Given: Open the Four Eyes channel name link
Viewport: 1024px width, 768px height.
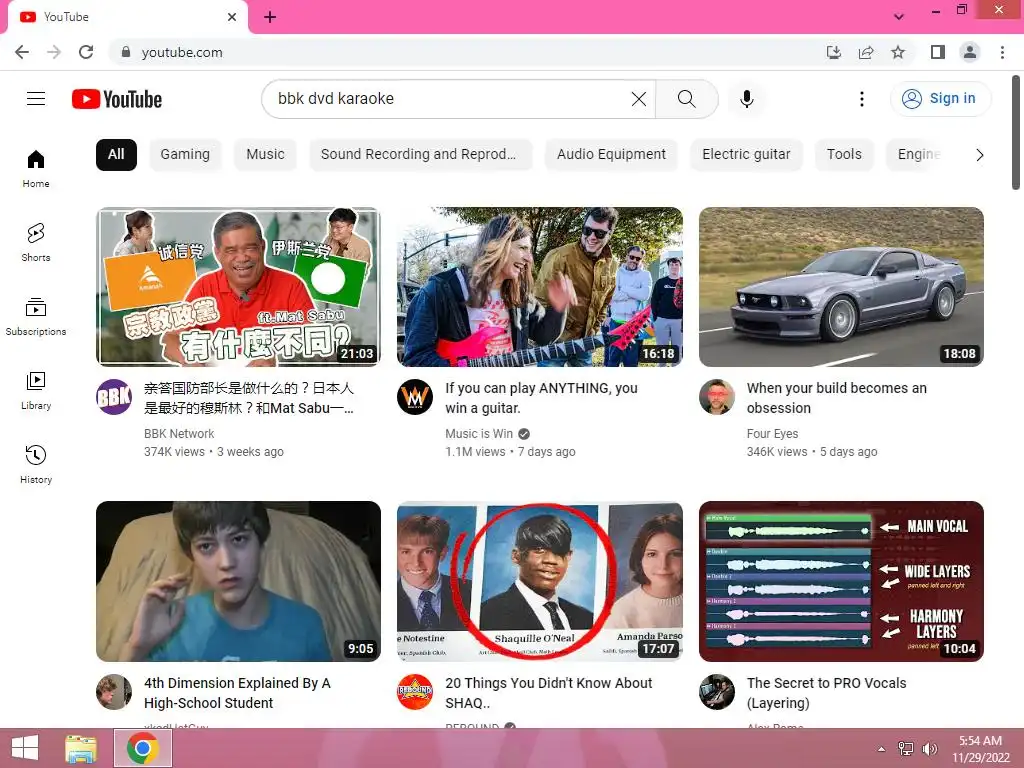Looking at the screenshot, I should [x=773, y=434].
